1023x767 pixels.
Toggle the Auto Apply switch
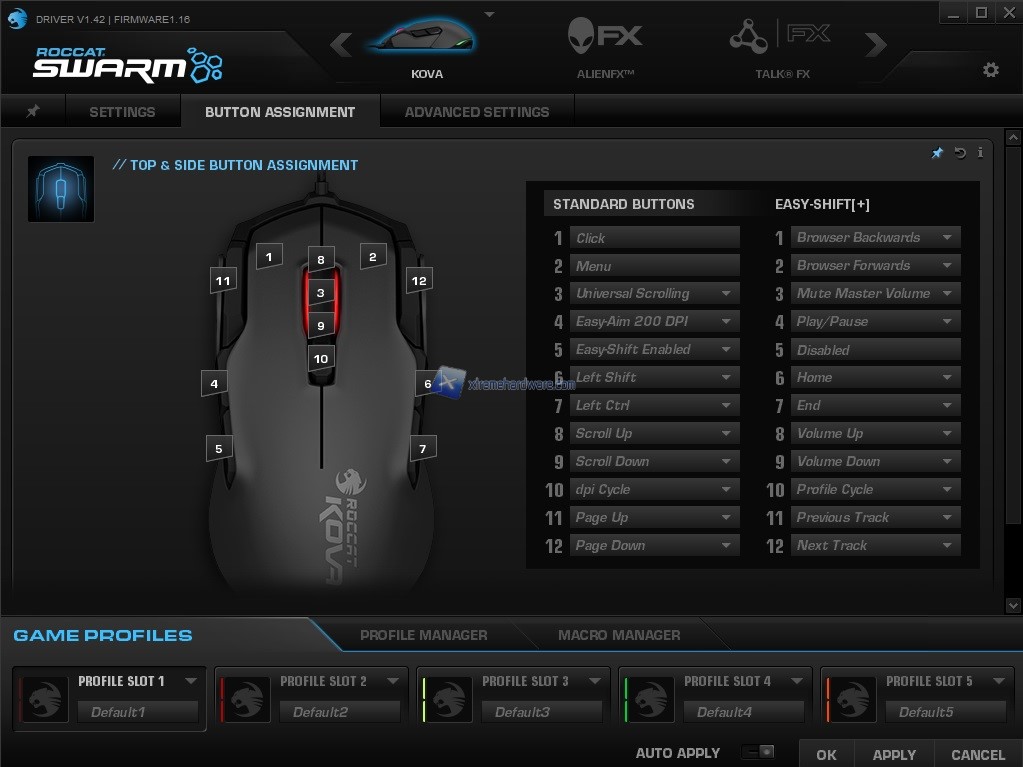pos(758,753)
